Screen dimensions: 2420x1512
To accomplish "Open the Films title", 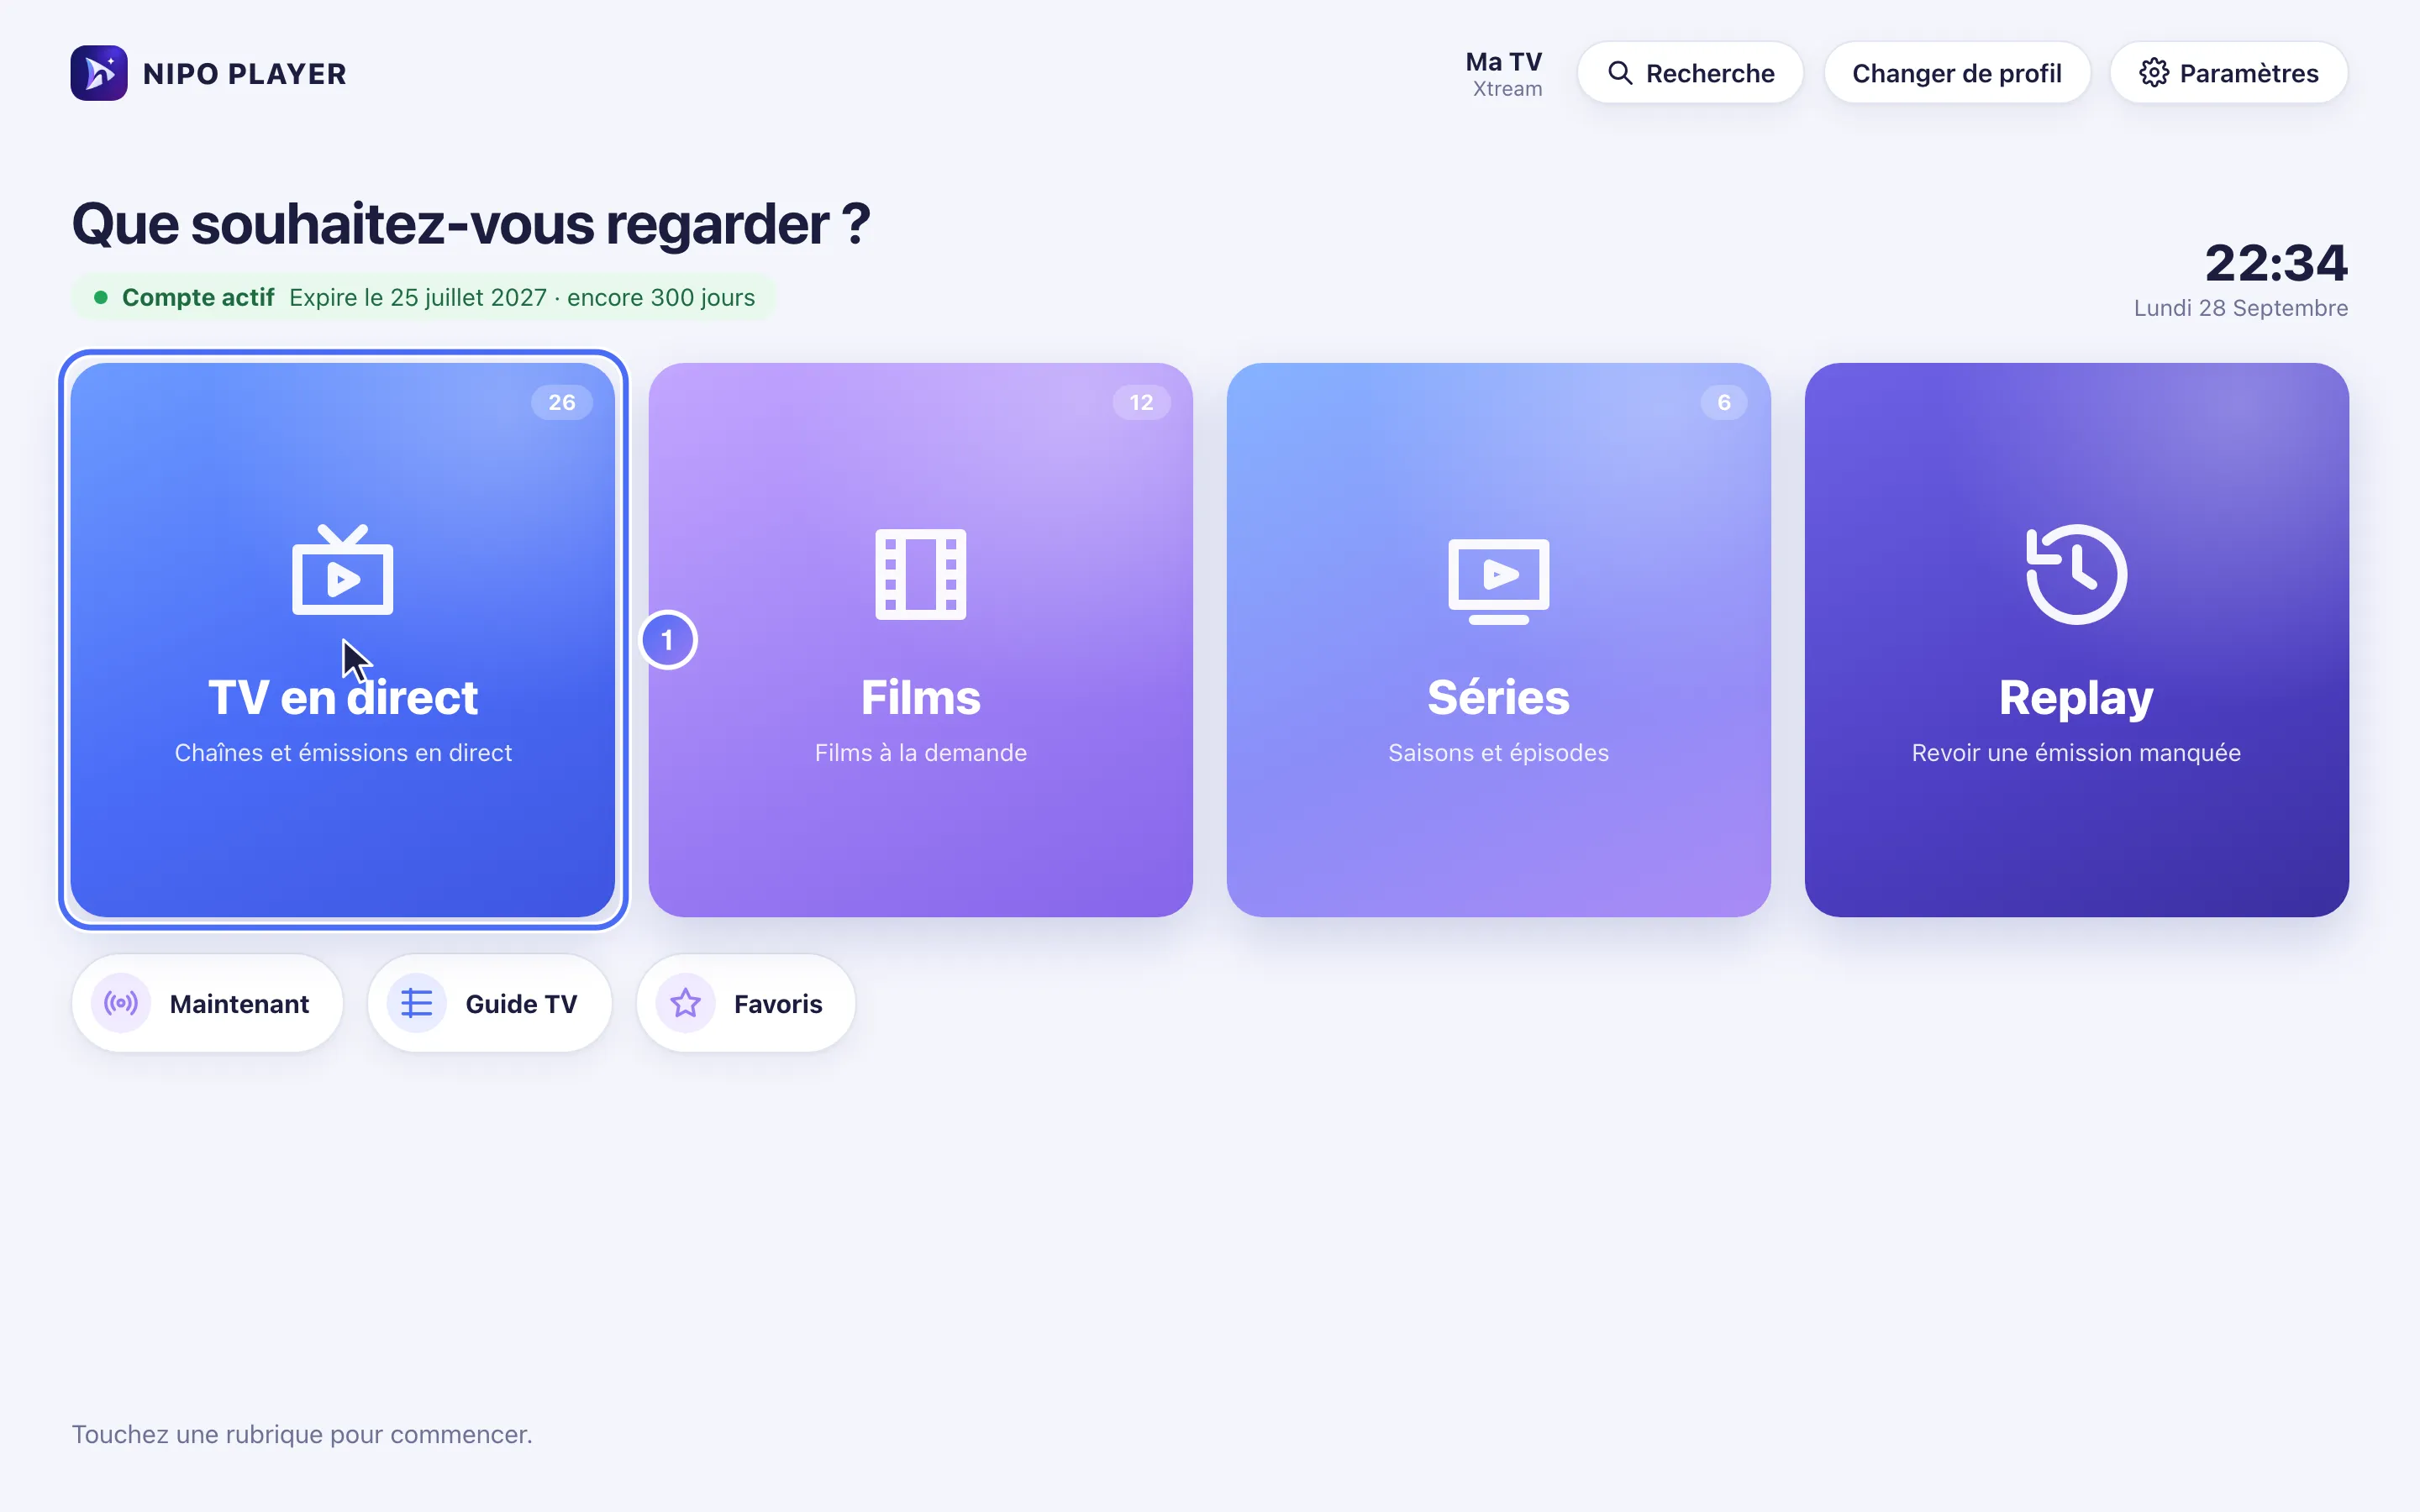I will [x=921, y=697].
